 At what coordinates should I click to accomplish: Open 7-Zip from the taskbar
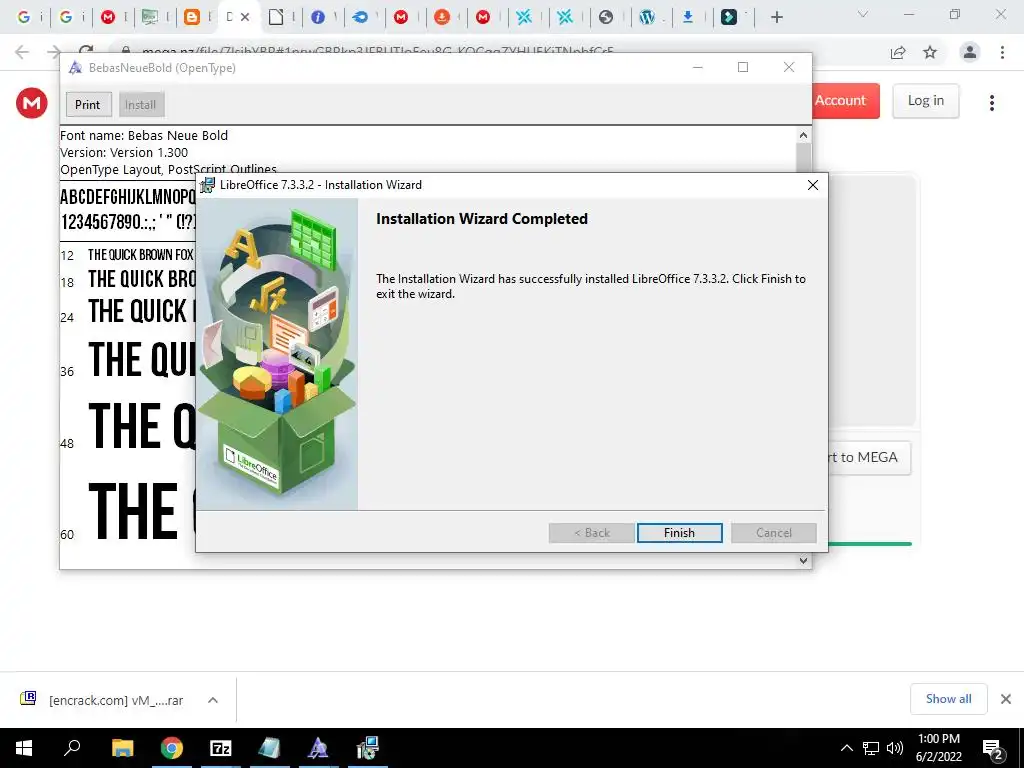[221, 748]
